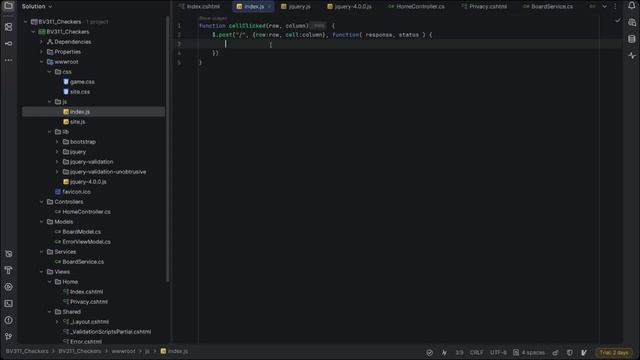Open the AI Assistant sparkle icon
This screenshot has height=360, width=640.
[x=631, y=56]
